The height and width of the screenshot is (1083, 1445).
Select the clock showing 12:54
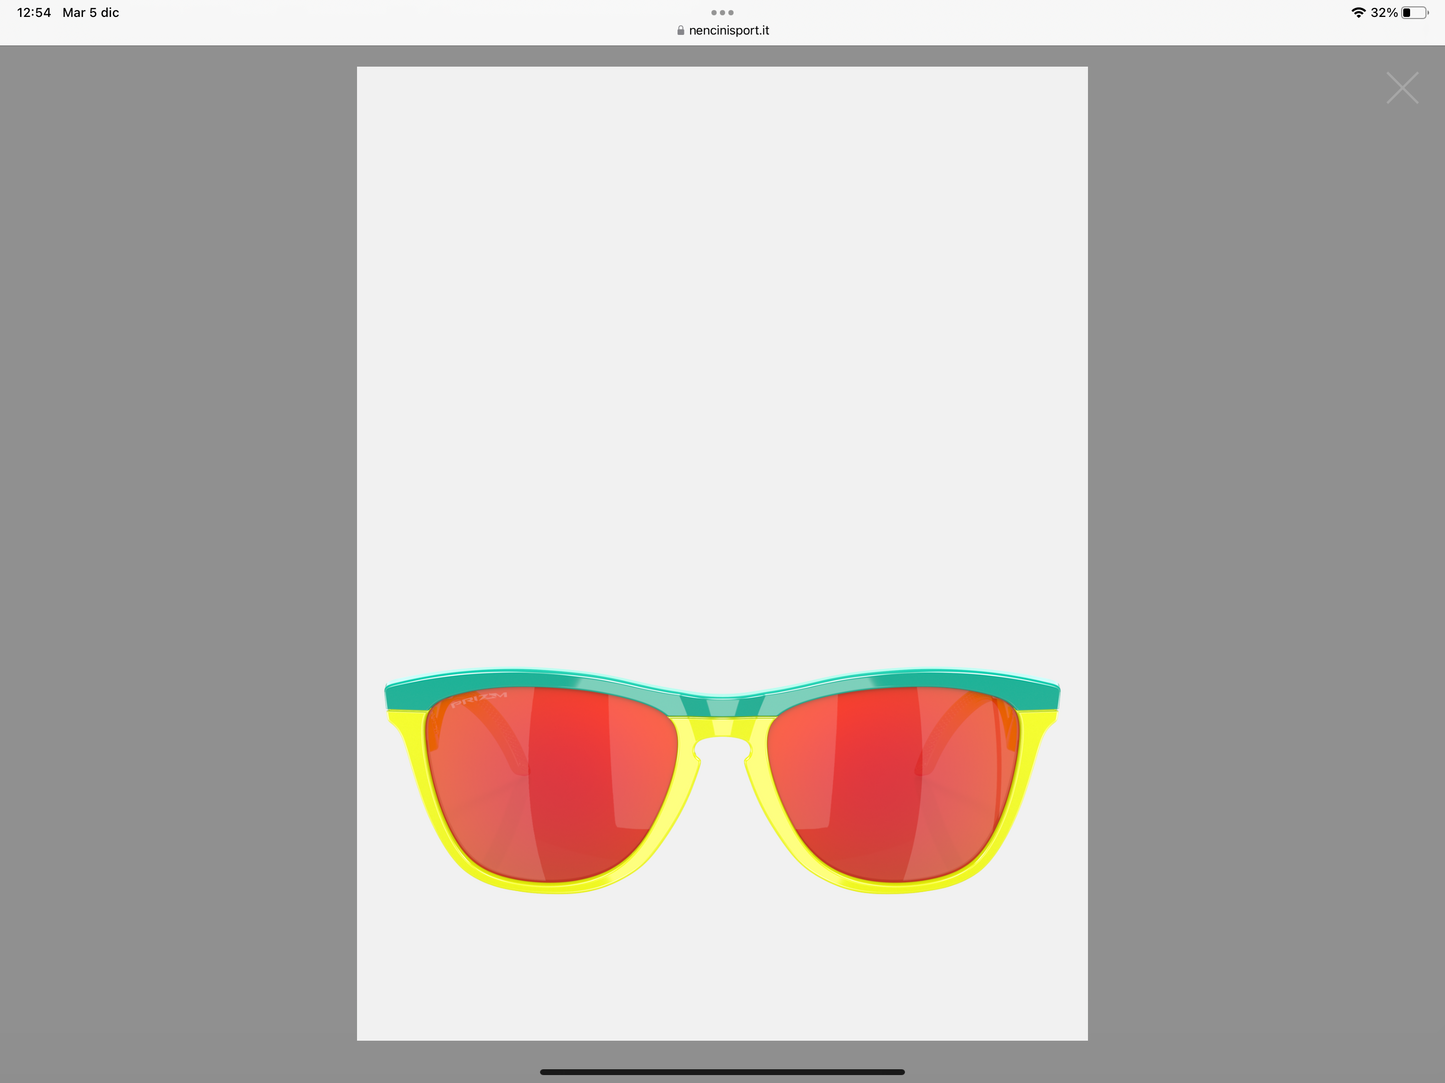(34, 13)
